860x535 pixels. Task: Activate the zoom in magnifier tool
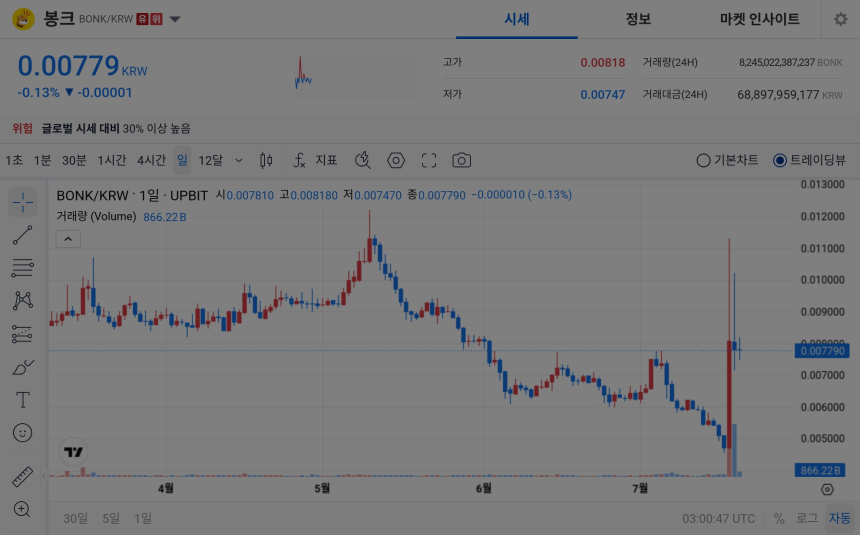pyautogui.click(x=22, y=509)
